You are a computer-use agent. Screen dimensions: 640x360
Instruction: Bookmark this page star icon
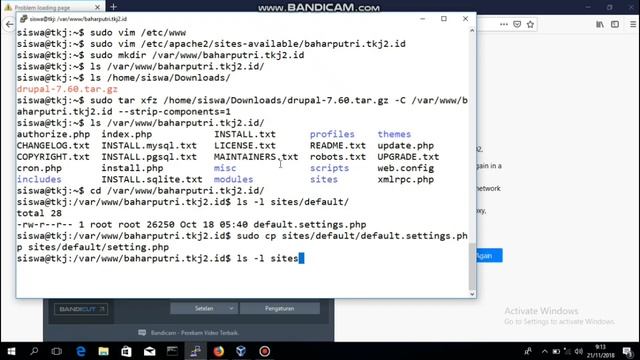(x=530, y=24)
